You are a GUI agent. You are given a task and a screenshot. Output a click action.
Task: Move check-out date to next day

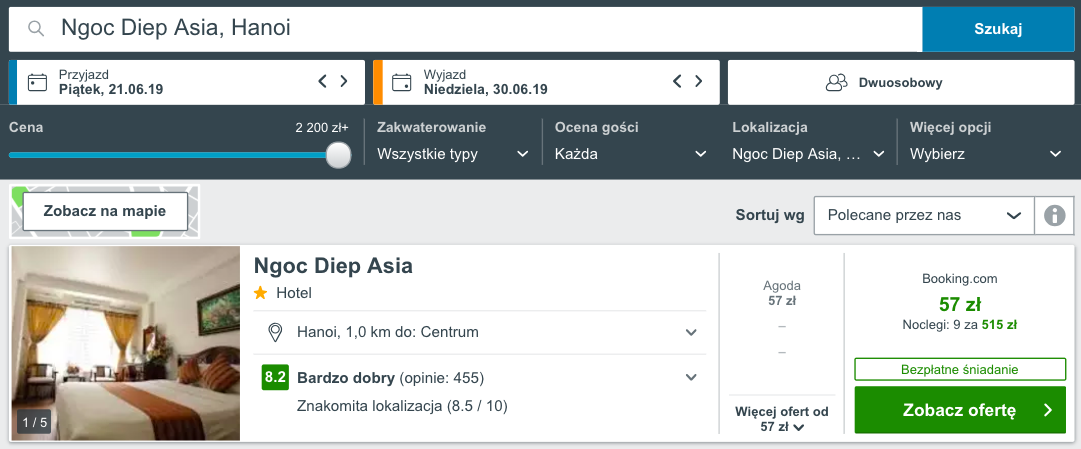pos(699,81)
